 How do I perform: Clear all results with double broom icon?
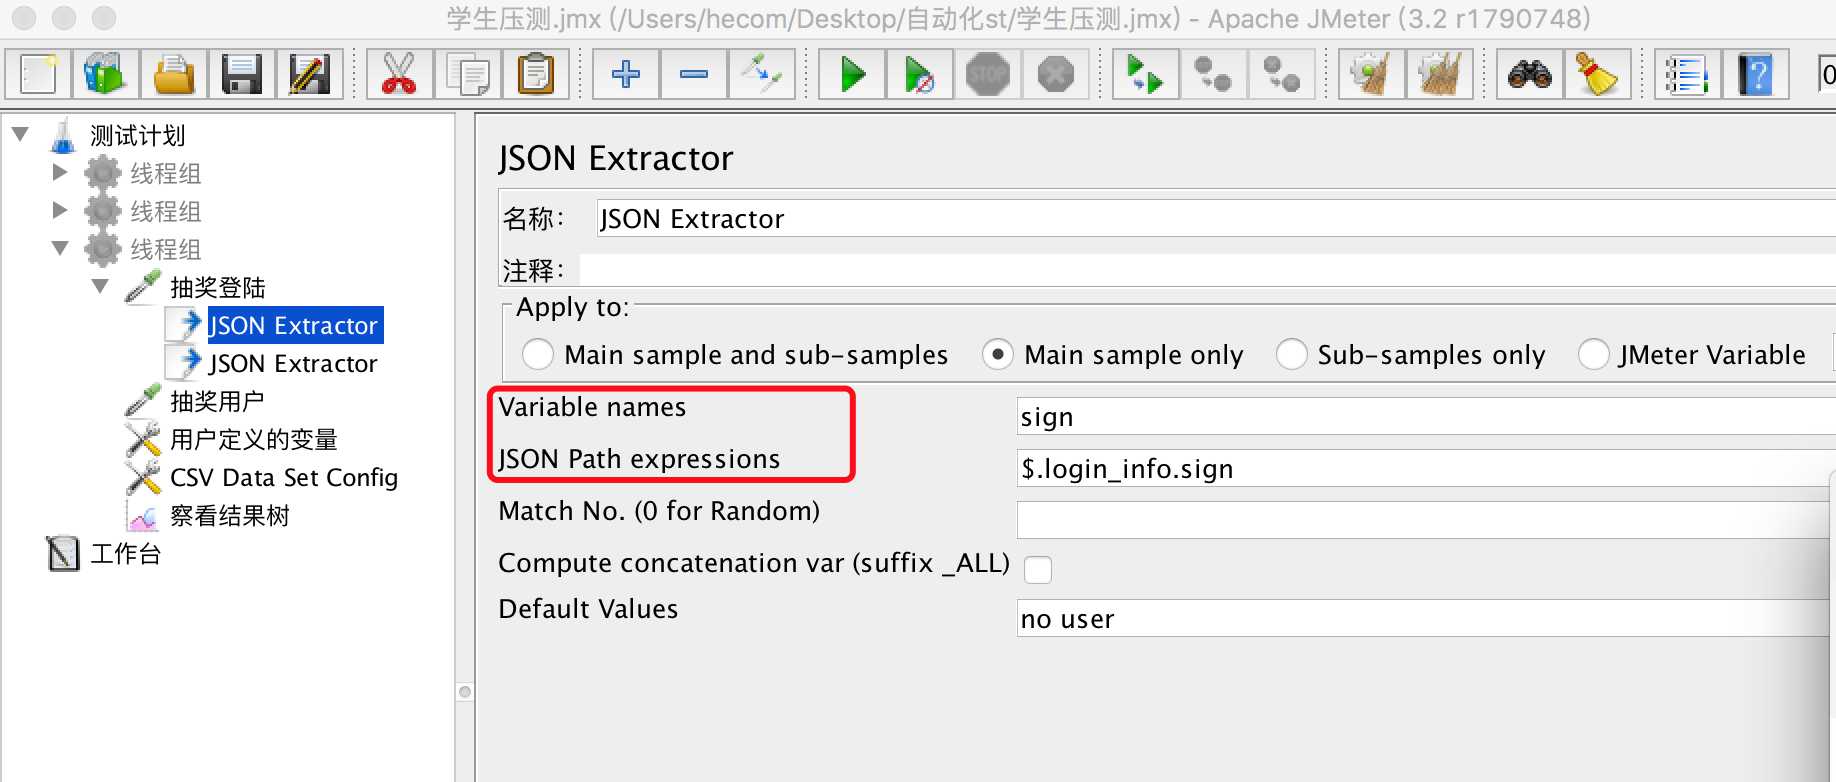[1440, 74]
